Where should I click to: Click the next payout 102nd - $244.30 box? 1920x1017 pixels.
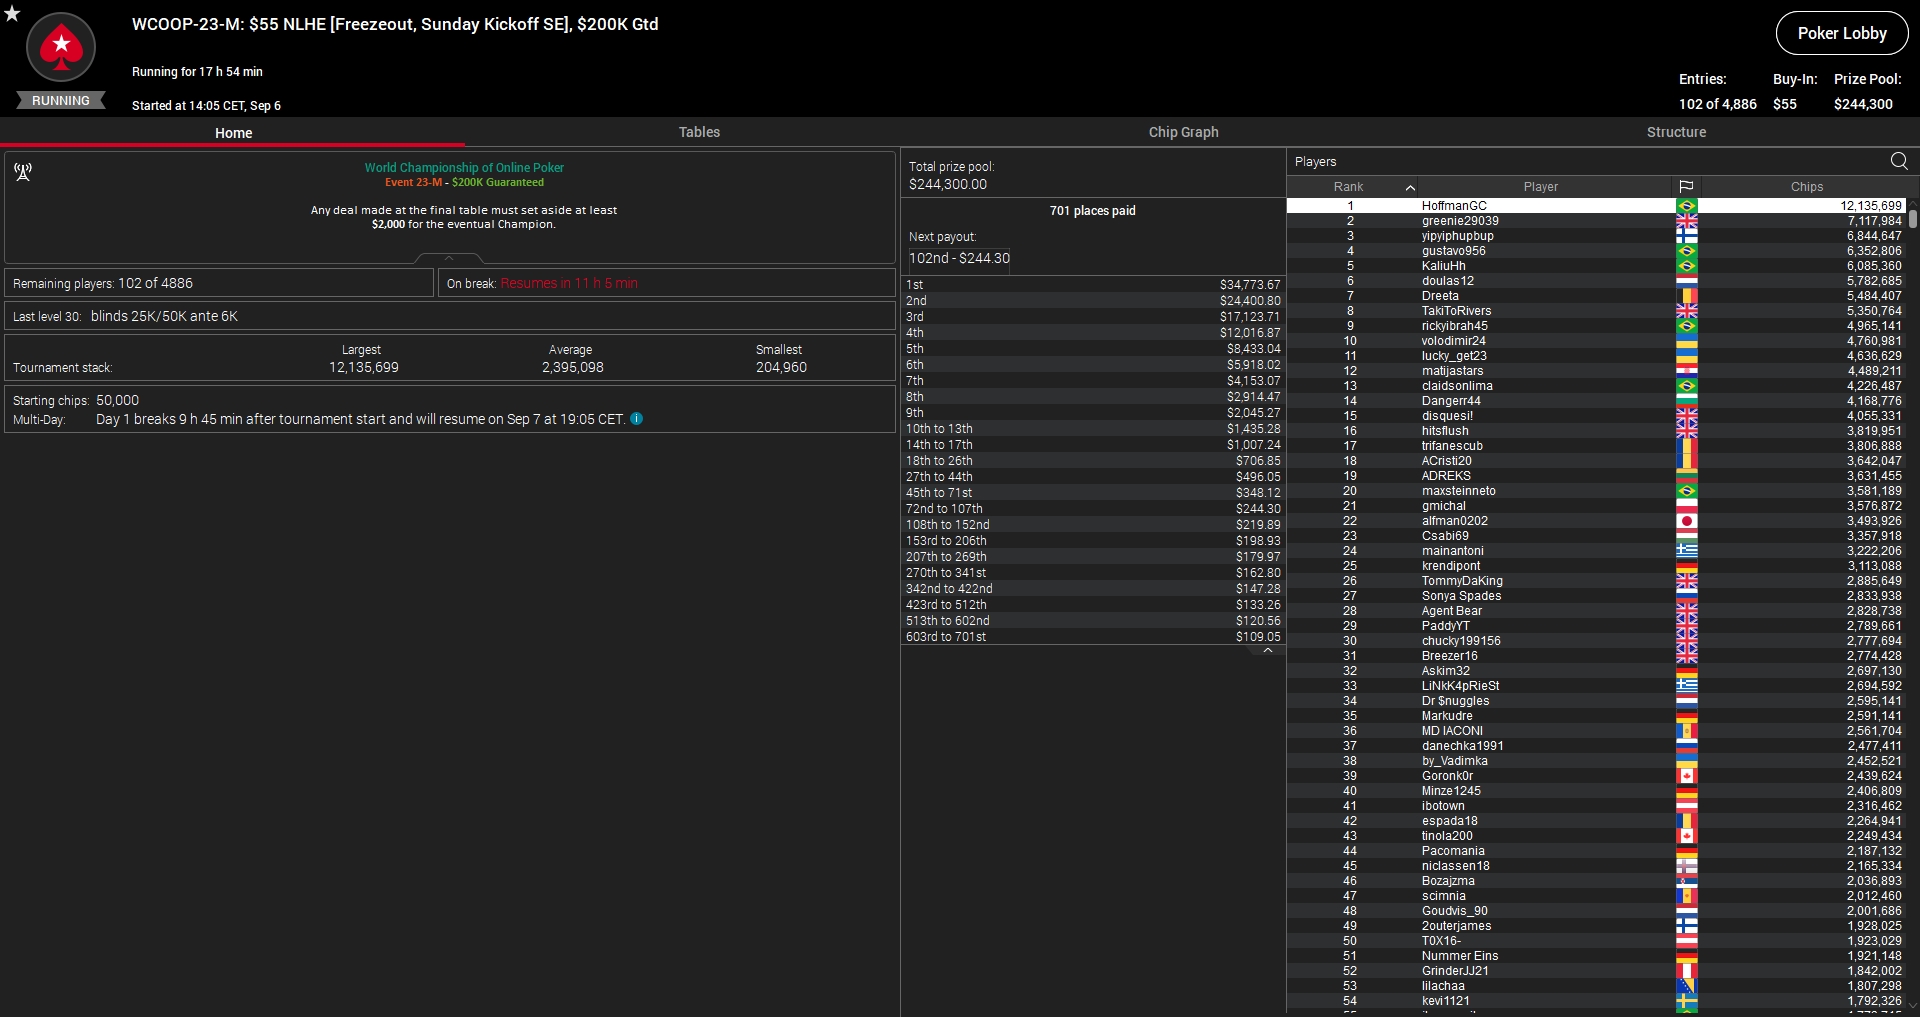point(959,258)
